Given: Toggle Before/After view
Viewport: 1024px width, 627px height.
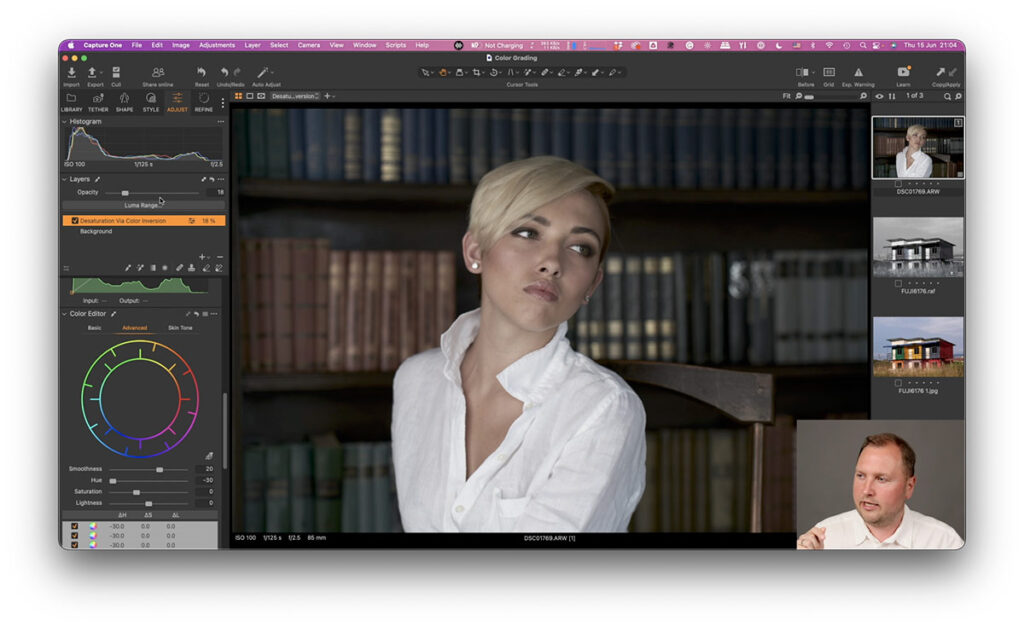Looking at the screenshot, I should 803,72.
